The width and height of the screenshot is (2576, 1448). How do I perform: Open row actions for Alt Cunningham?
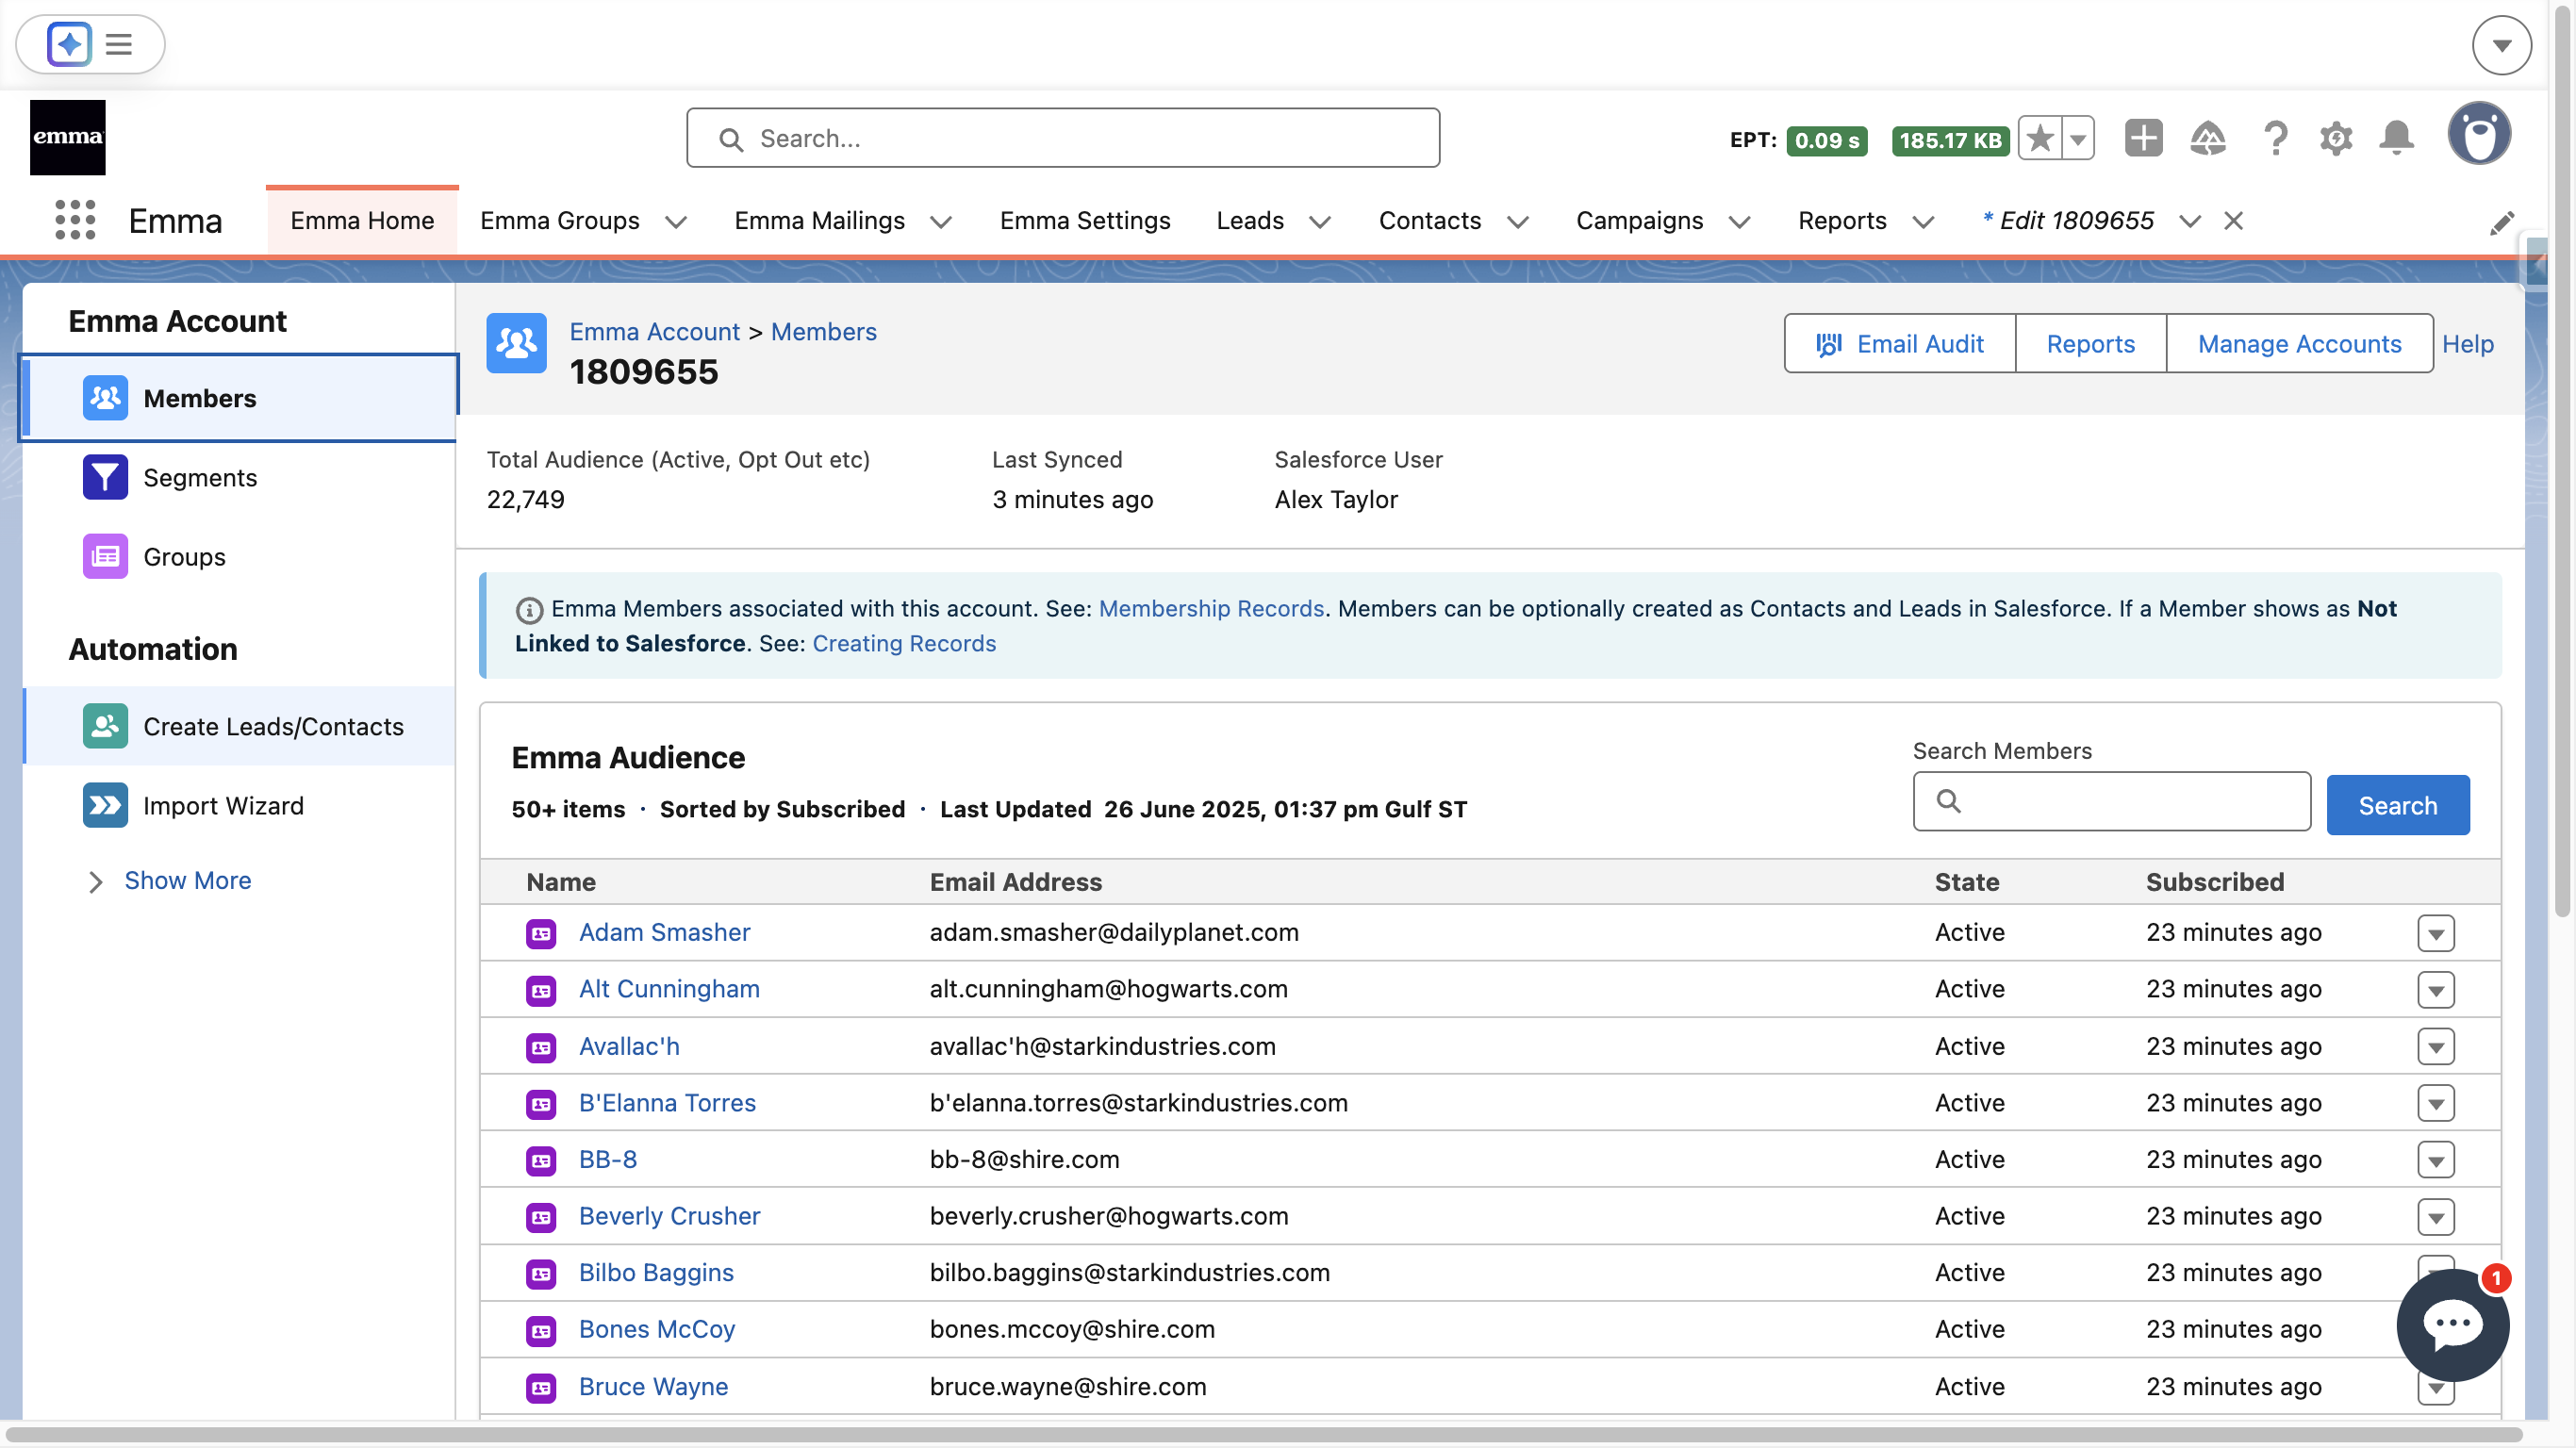pos(2436,990)
